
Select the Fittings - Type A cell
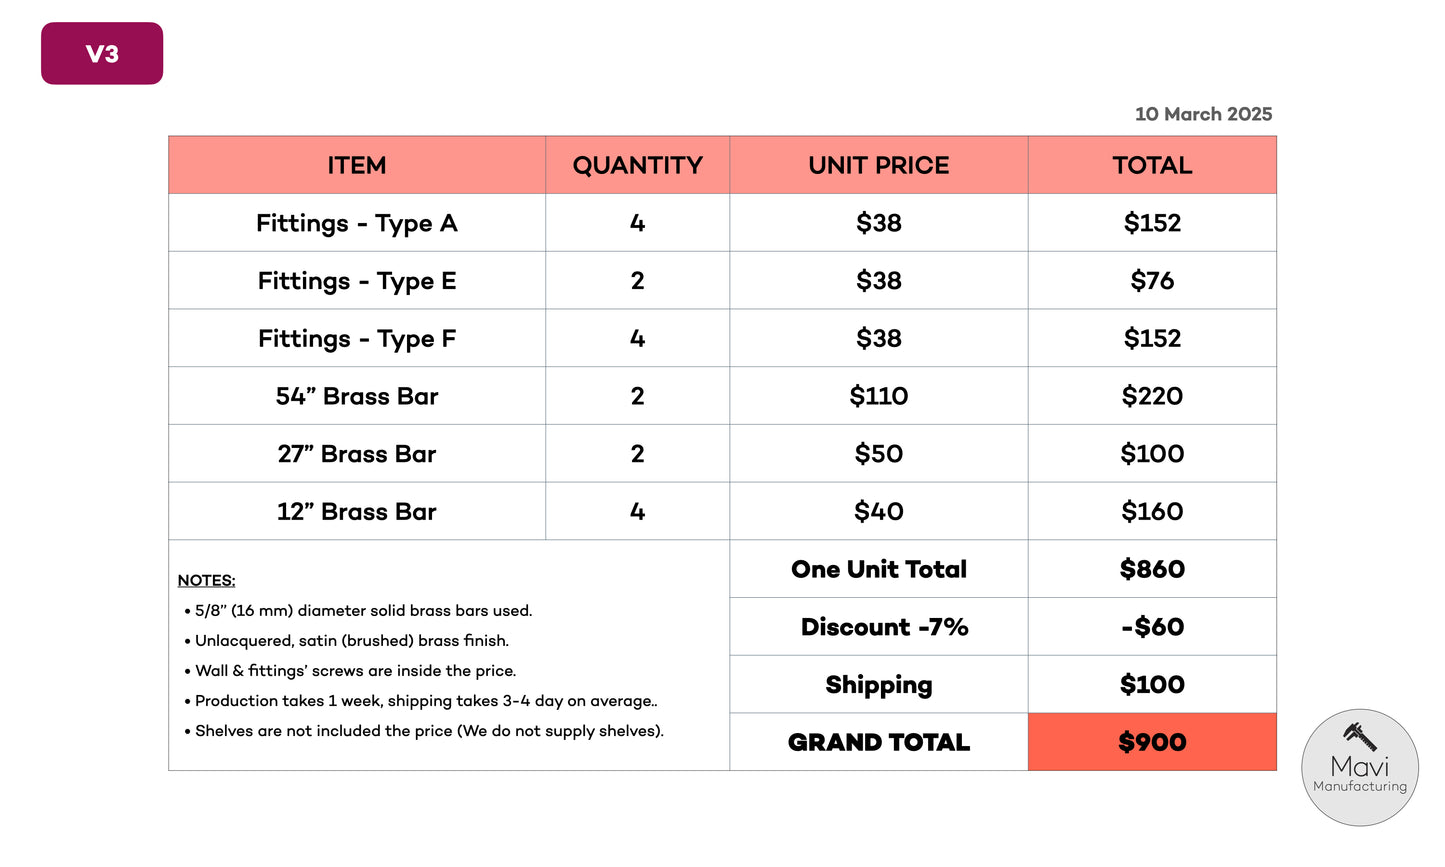357,223
